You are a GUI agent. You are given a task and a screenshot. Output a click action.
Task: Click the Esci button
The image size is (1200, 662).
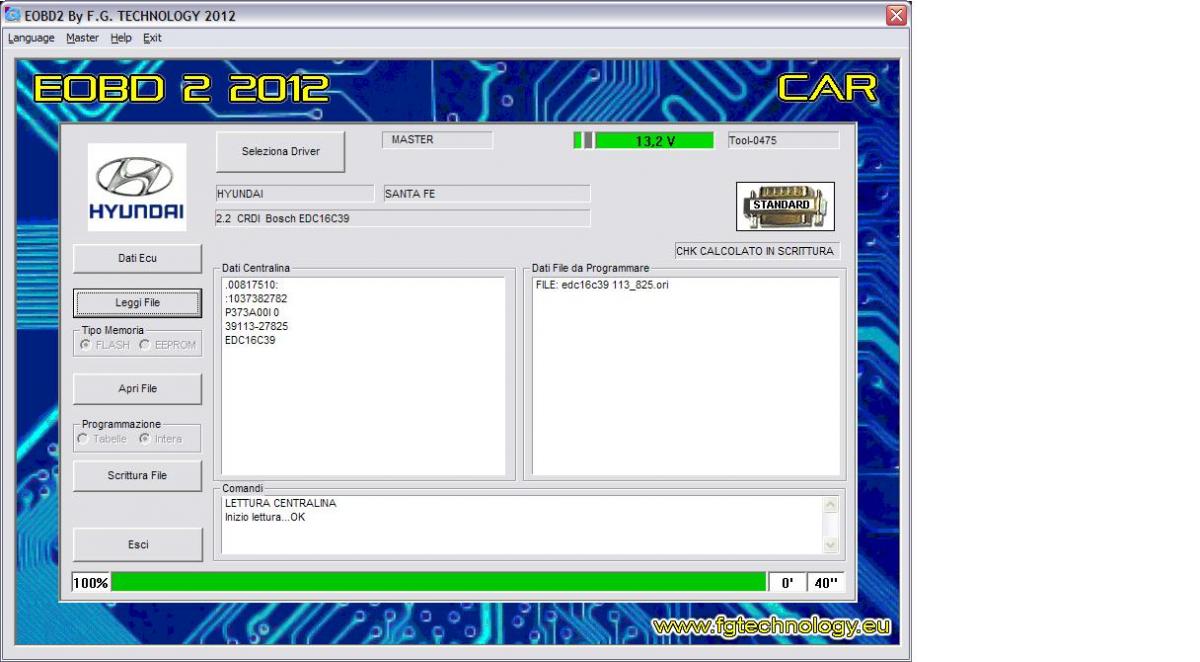(138, 545)
